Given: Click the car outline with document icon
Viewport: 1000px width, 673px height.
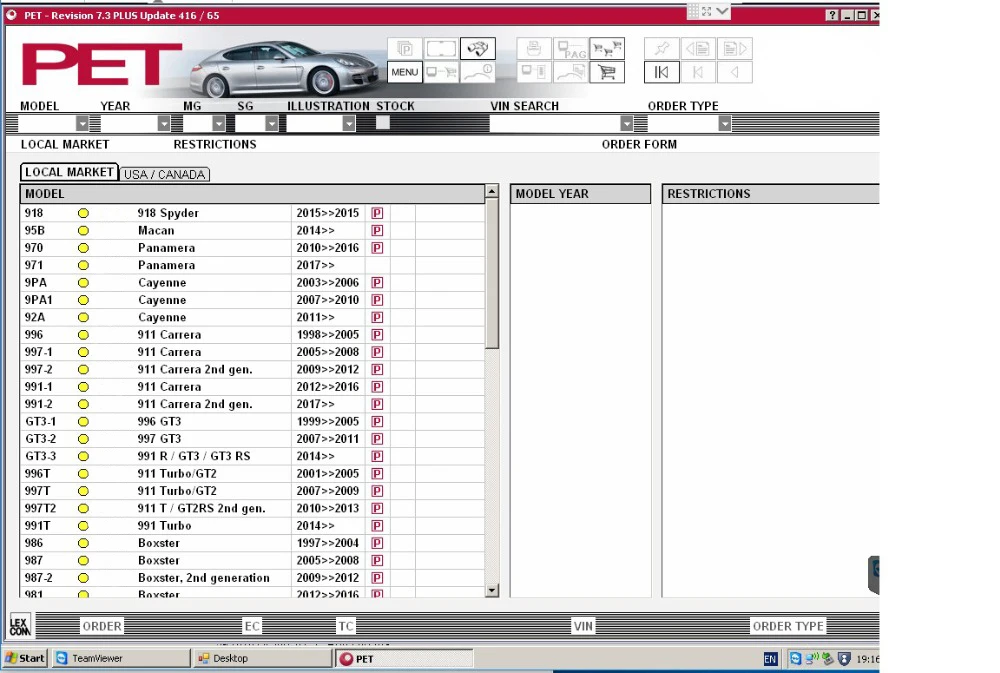Looking at the screenshot, I should pos(571,72).
